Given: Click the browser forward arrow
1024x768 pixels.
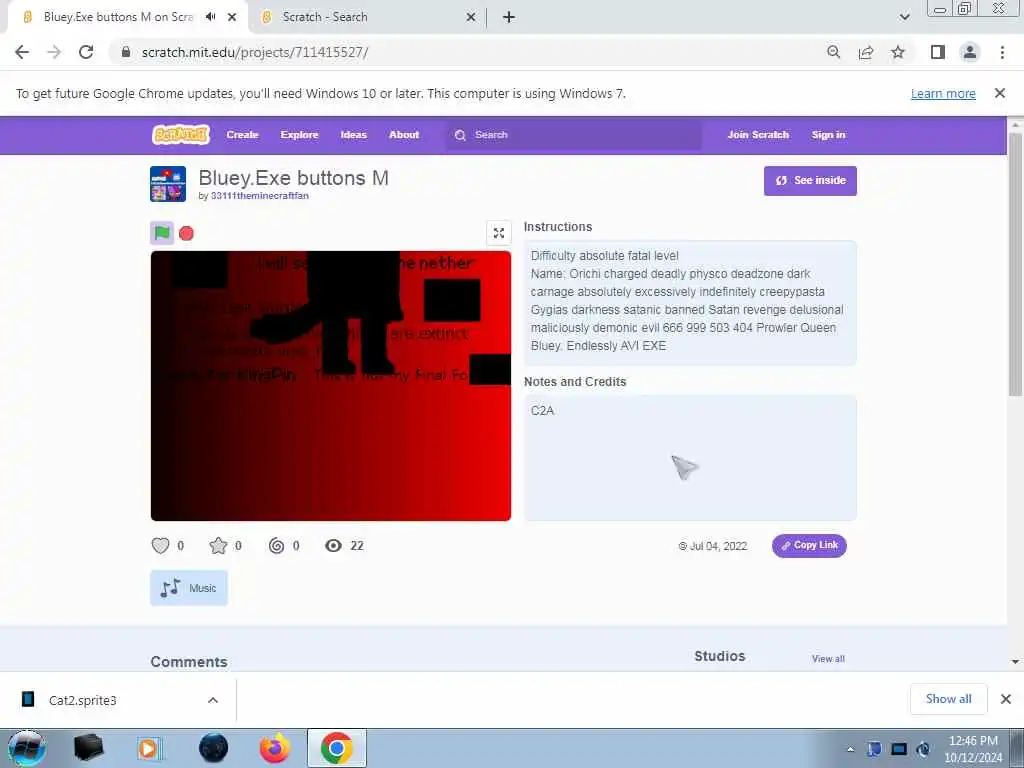Looking at the screenshot, I should click(x=54, y=52).
